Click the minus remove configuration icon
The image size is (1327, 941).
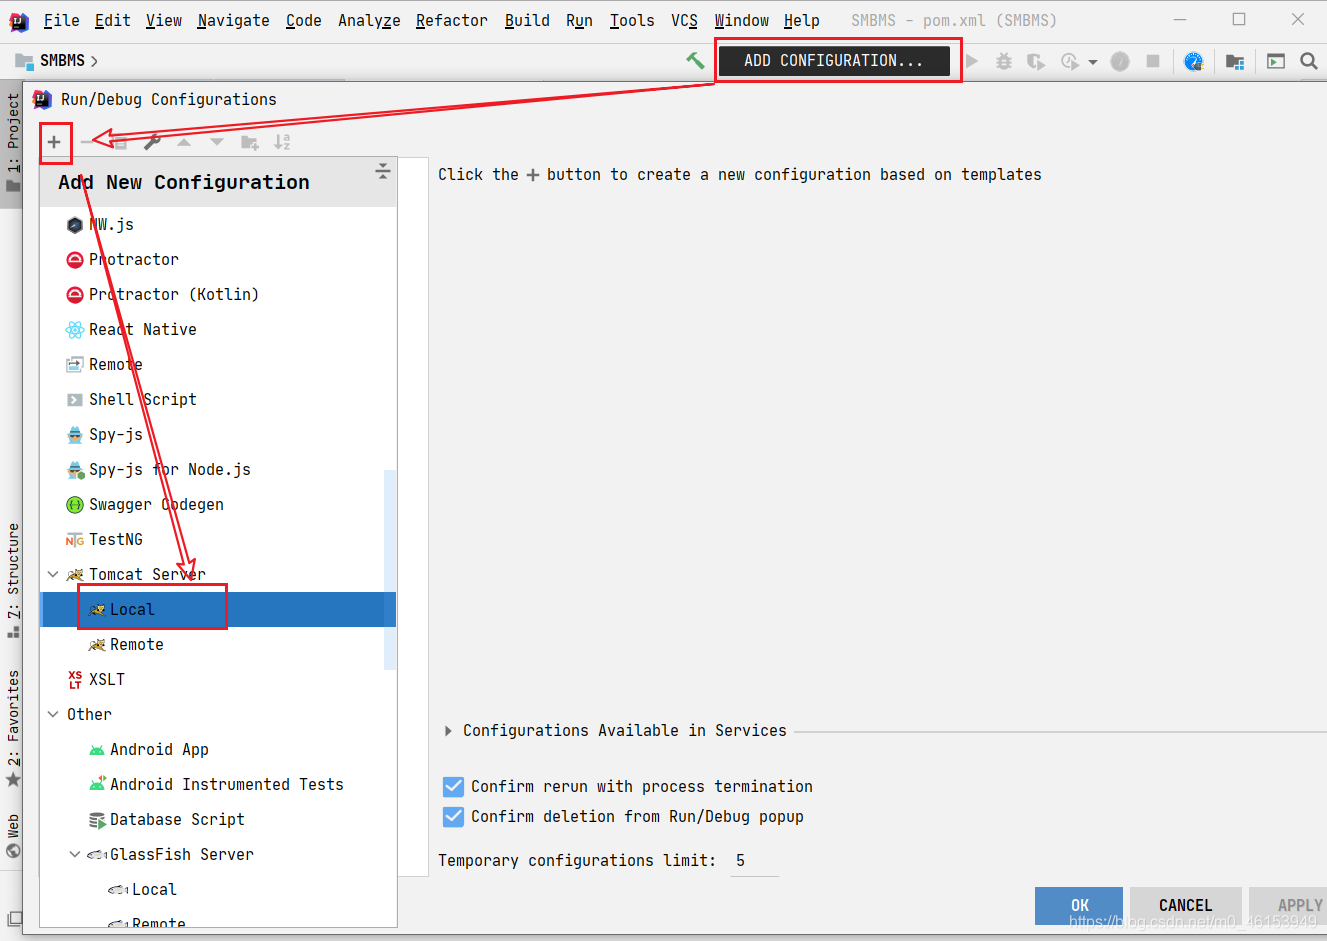[x=87, y=142]
